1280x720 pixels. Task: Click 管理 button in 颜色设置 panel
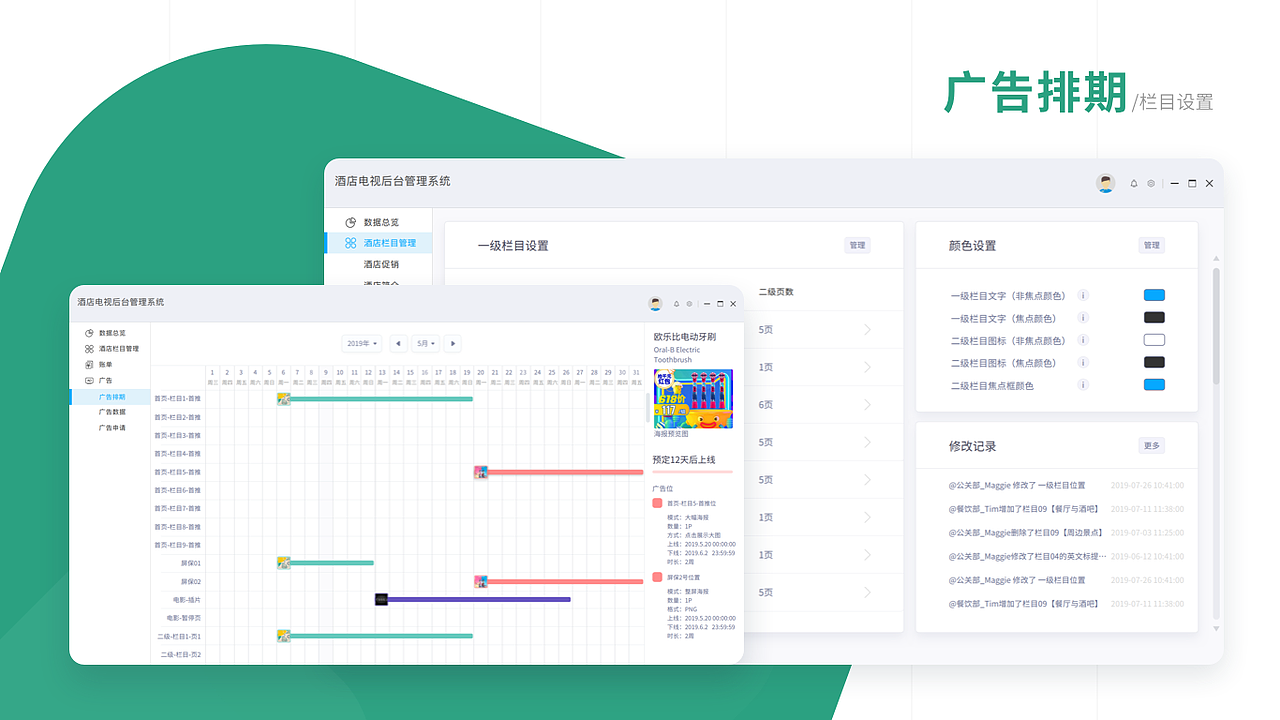tap(1151, 245)
